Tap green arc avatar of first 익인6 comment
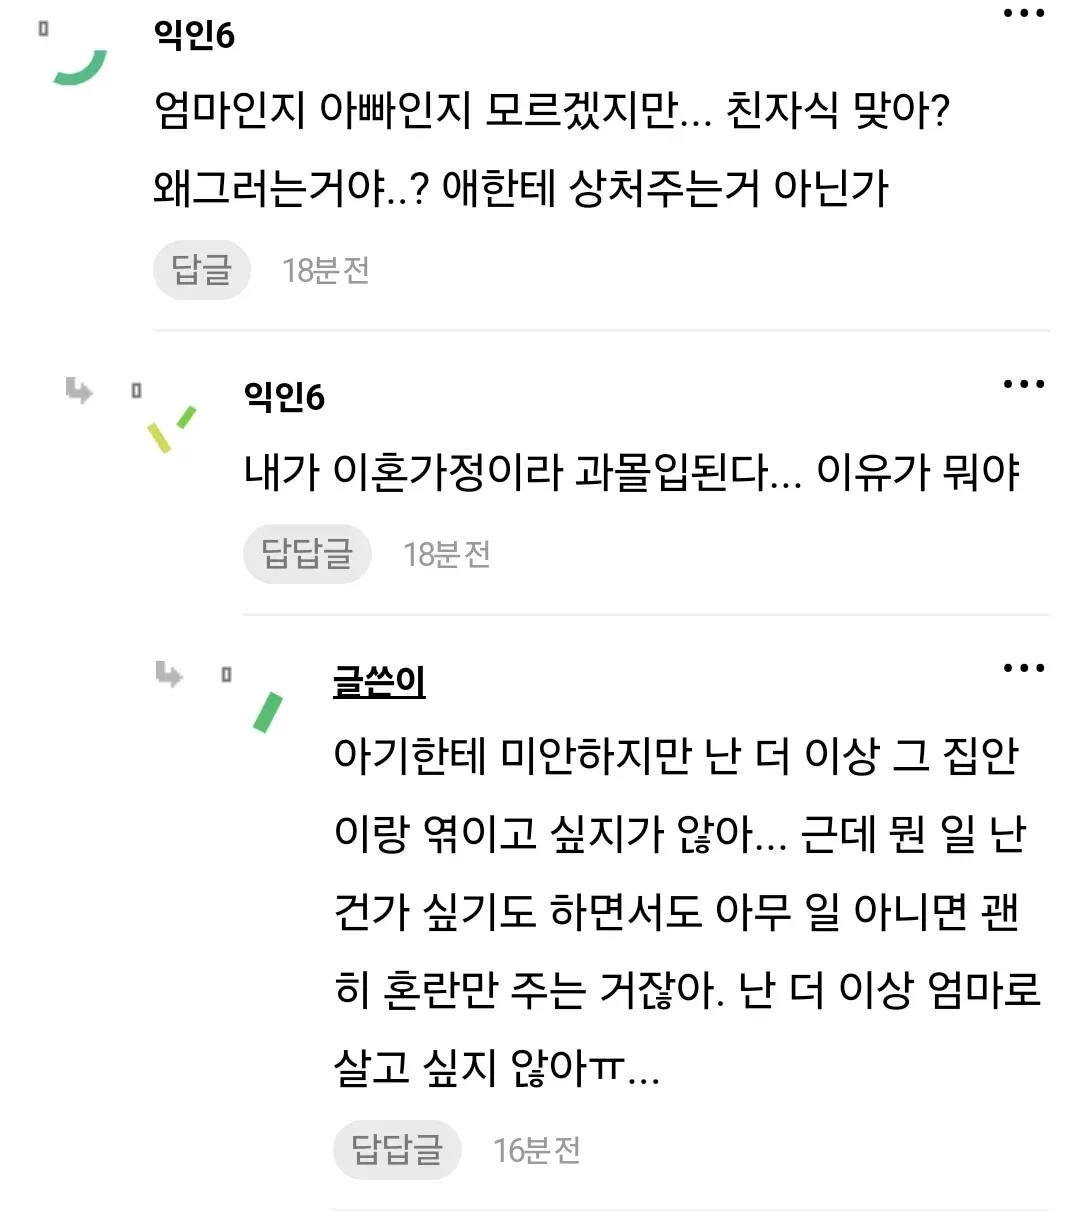This screenshot has width=1080, height=1211. (80, 67)
